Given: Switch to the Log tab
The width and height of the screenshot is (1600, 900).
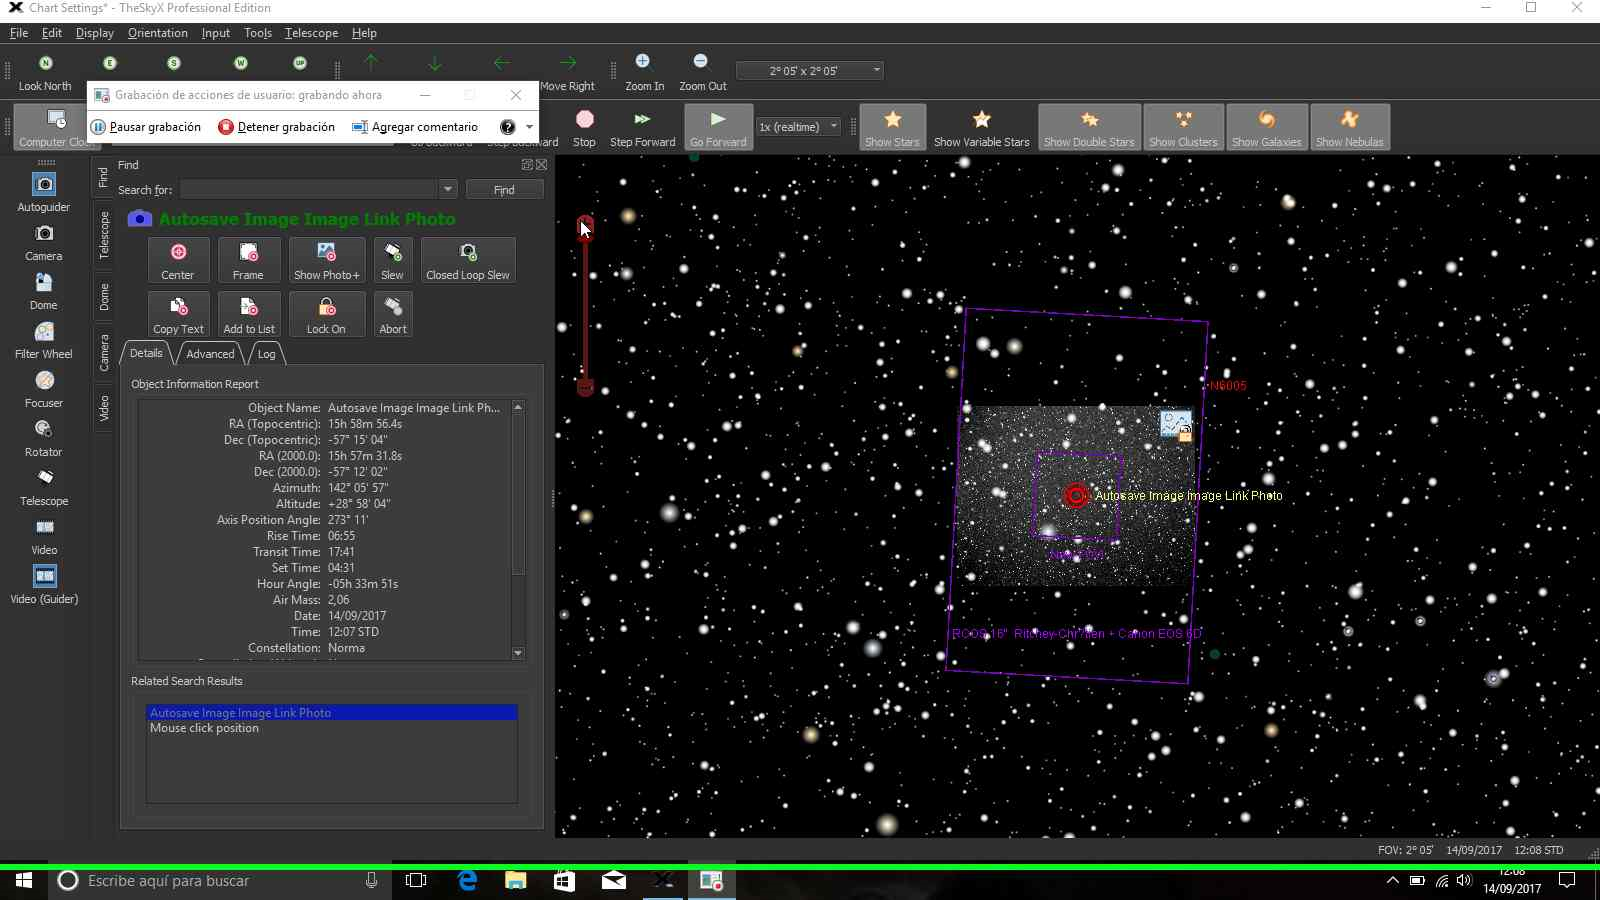Looking at the screenshot, I should point(266,354).
